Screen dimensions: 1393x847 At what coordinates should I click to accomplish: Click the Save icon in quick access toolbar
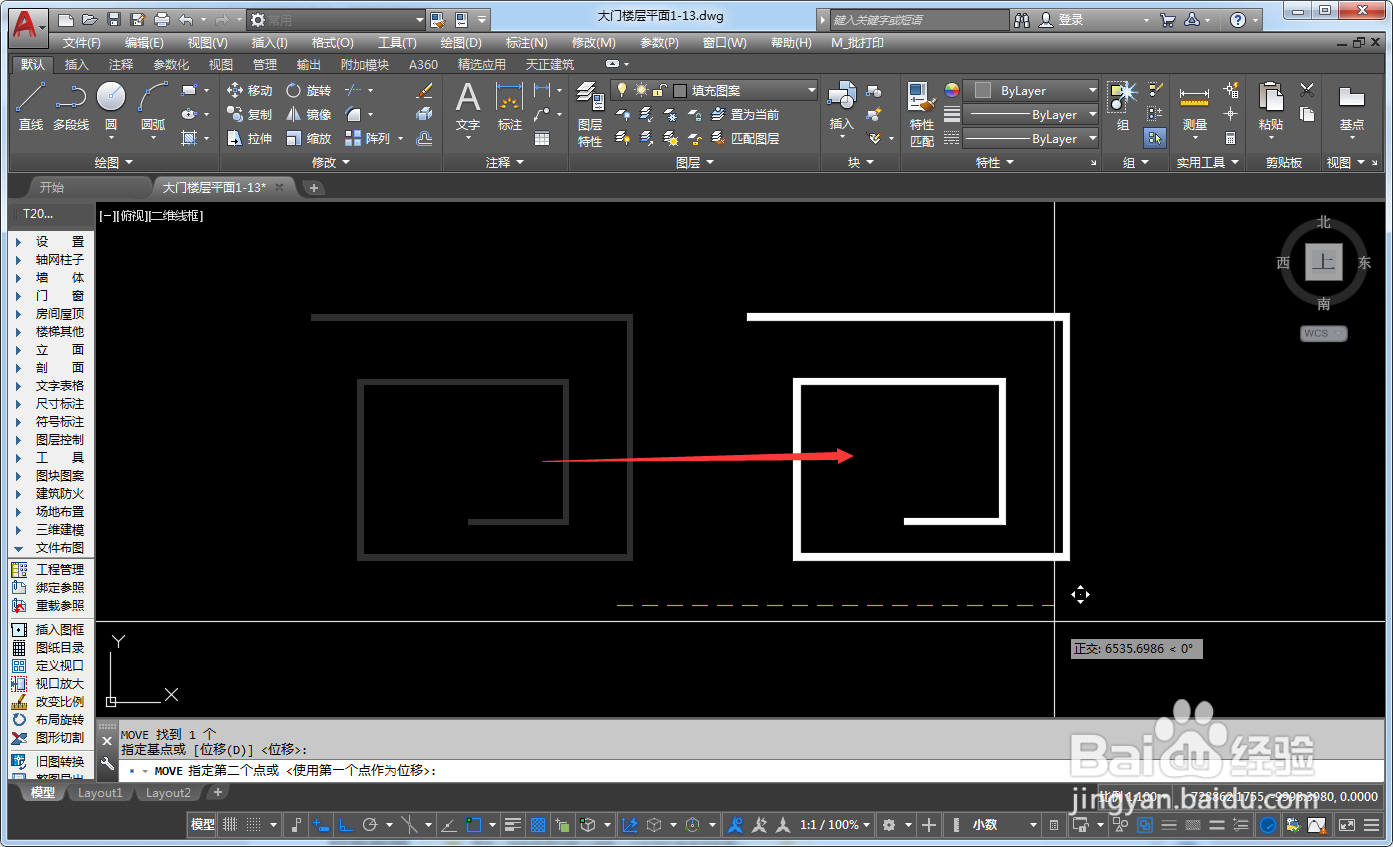(113, 19)
